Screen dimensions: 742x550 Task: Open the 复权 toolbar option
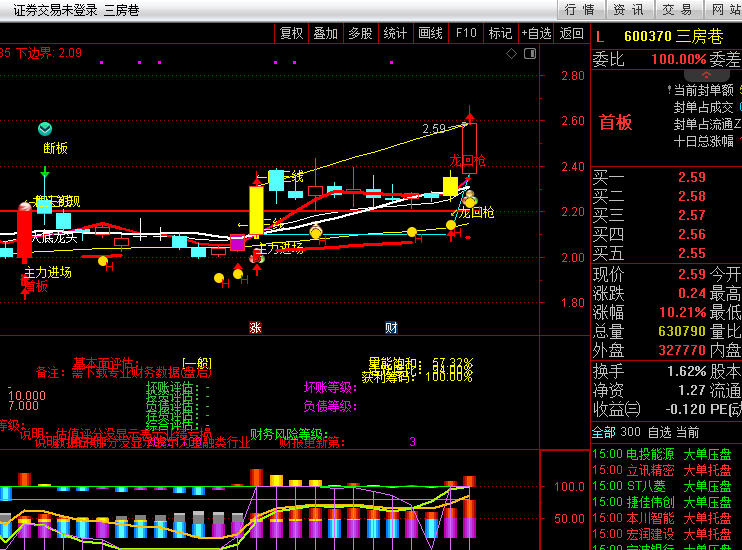(x=291, y=33)
